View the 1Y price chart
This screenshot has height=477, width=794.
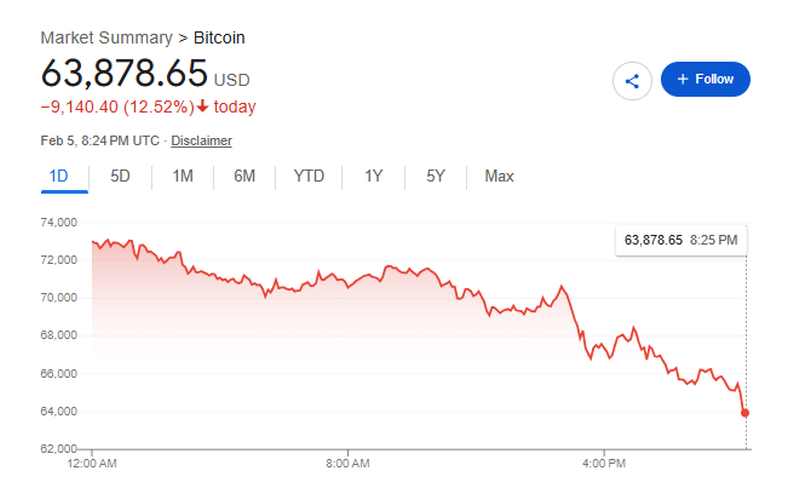373,177
